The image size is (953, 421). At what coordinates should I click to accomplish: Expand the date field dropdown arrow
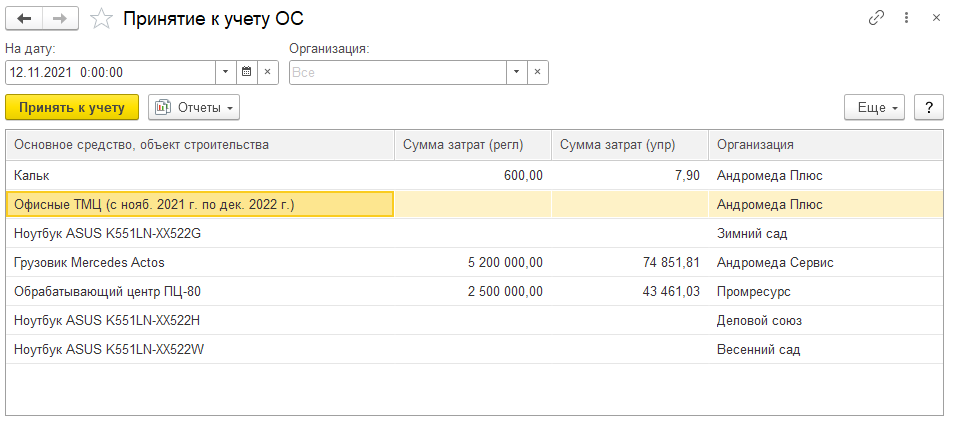(x=226, y=72)
